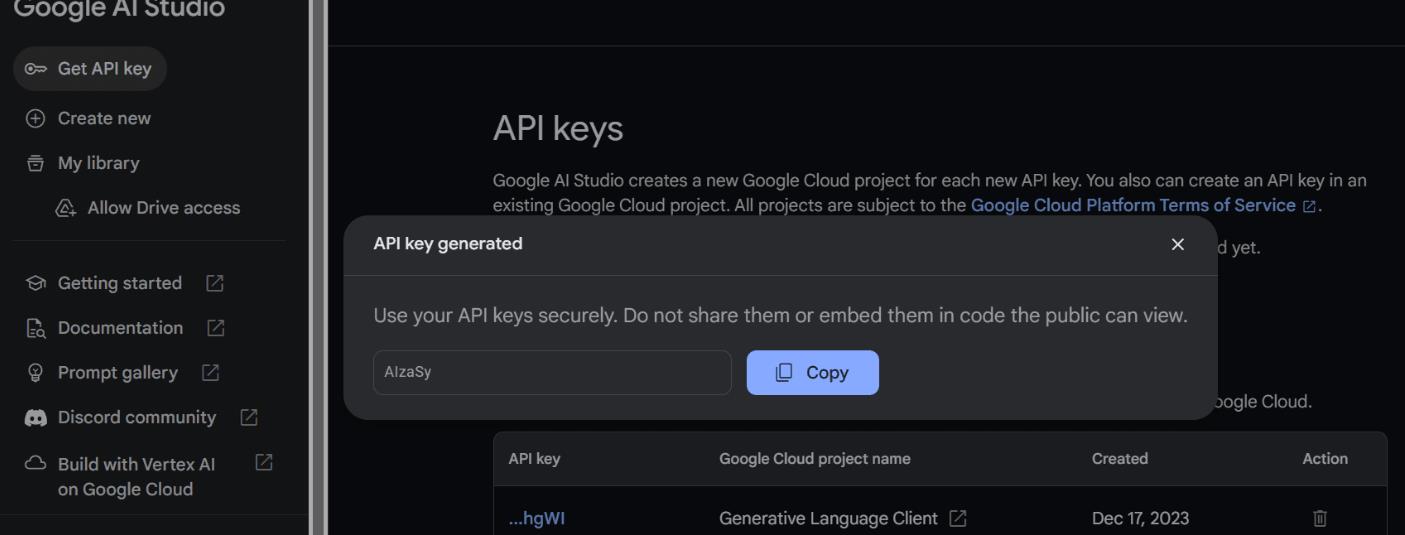This screenshot has height=535, width=1405.
Task: Click the cloud icon for Vertex AI
Action: click(x=35, y=464)
